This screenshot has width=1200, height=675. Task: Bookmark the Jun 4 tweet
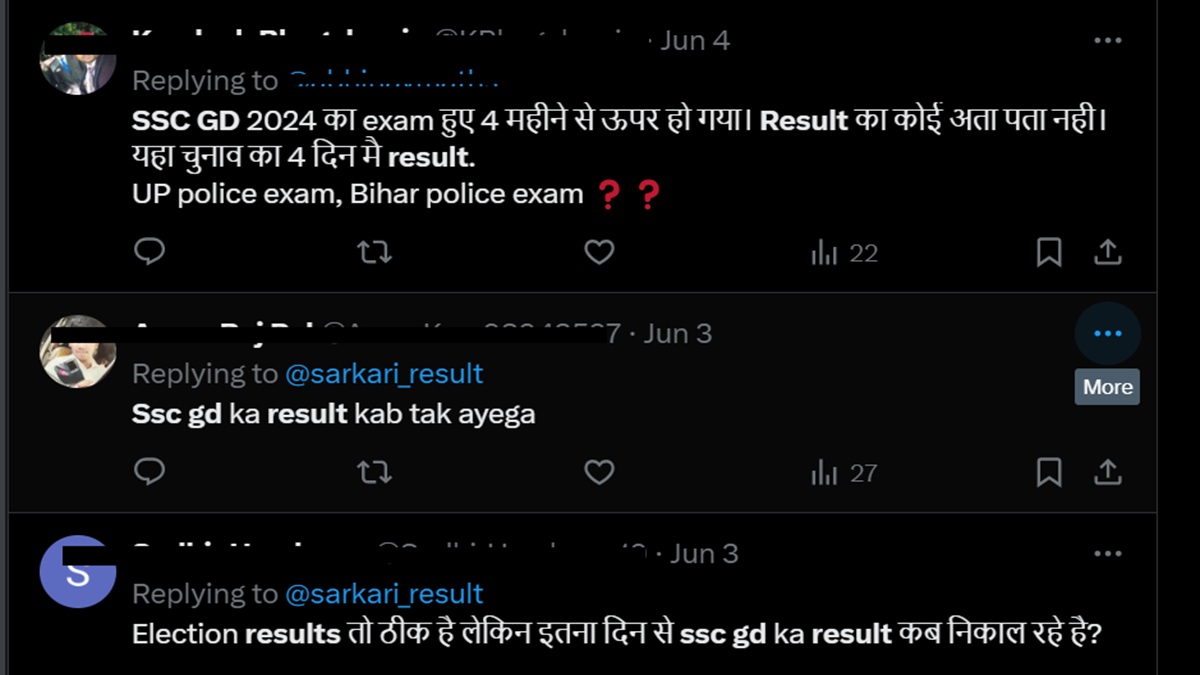(x=1048, y=253)
